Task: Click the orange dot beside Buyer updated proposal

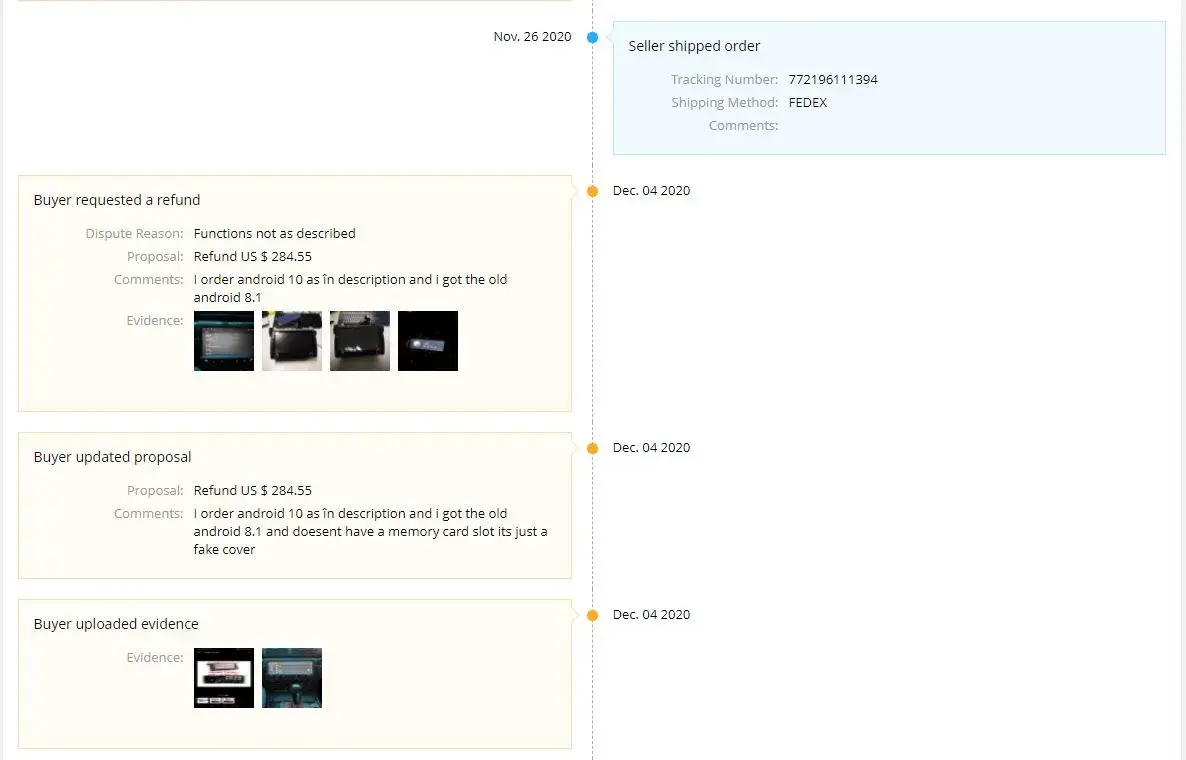Action: tap(592, 448)
